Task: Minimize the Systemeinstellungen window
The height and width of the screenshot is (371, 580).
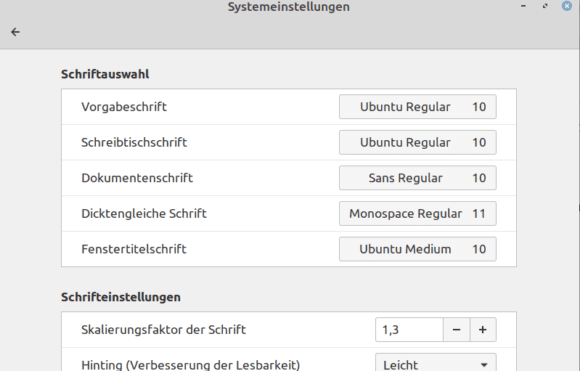Action: (x=523, y=6)
